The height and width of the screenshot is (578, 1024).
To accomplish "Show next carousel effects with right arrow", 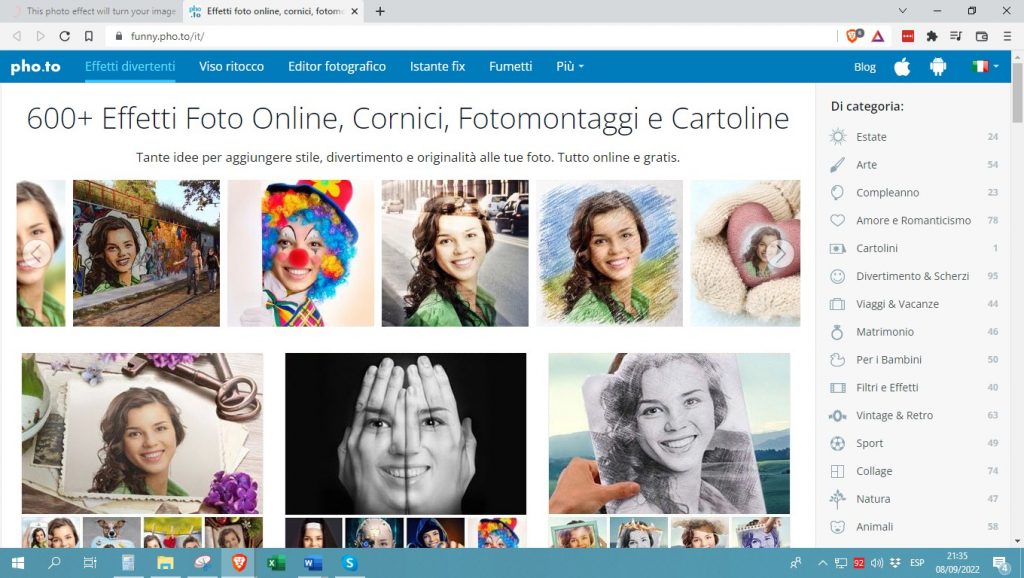I will pos(780,254).
